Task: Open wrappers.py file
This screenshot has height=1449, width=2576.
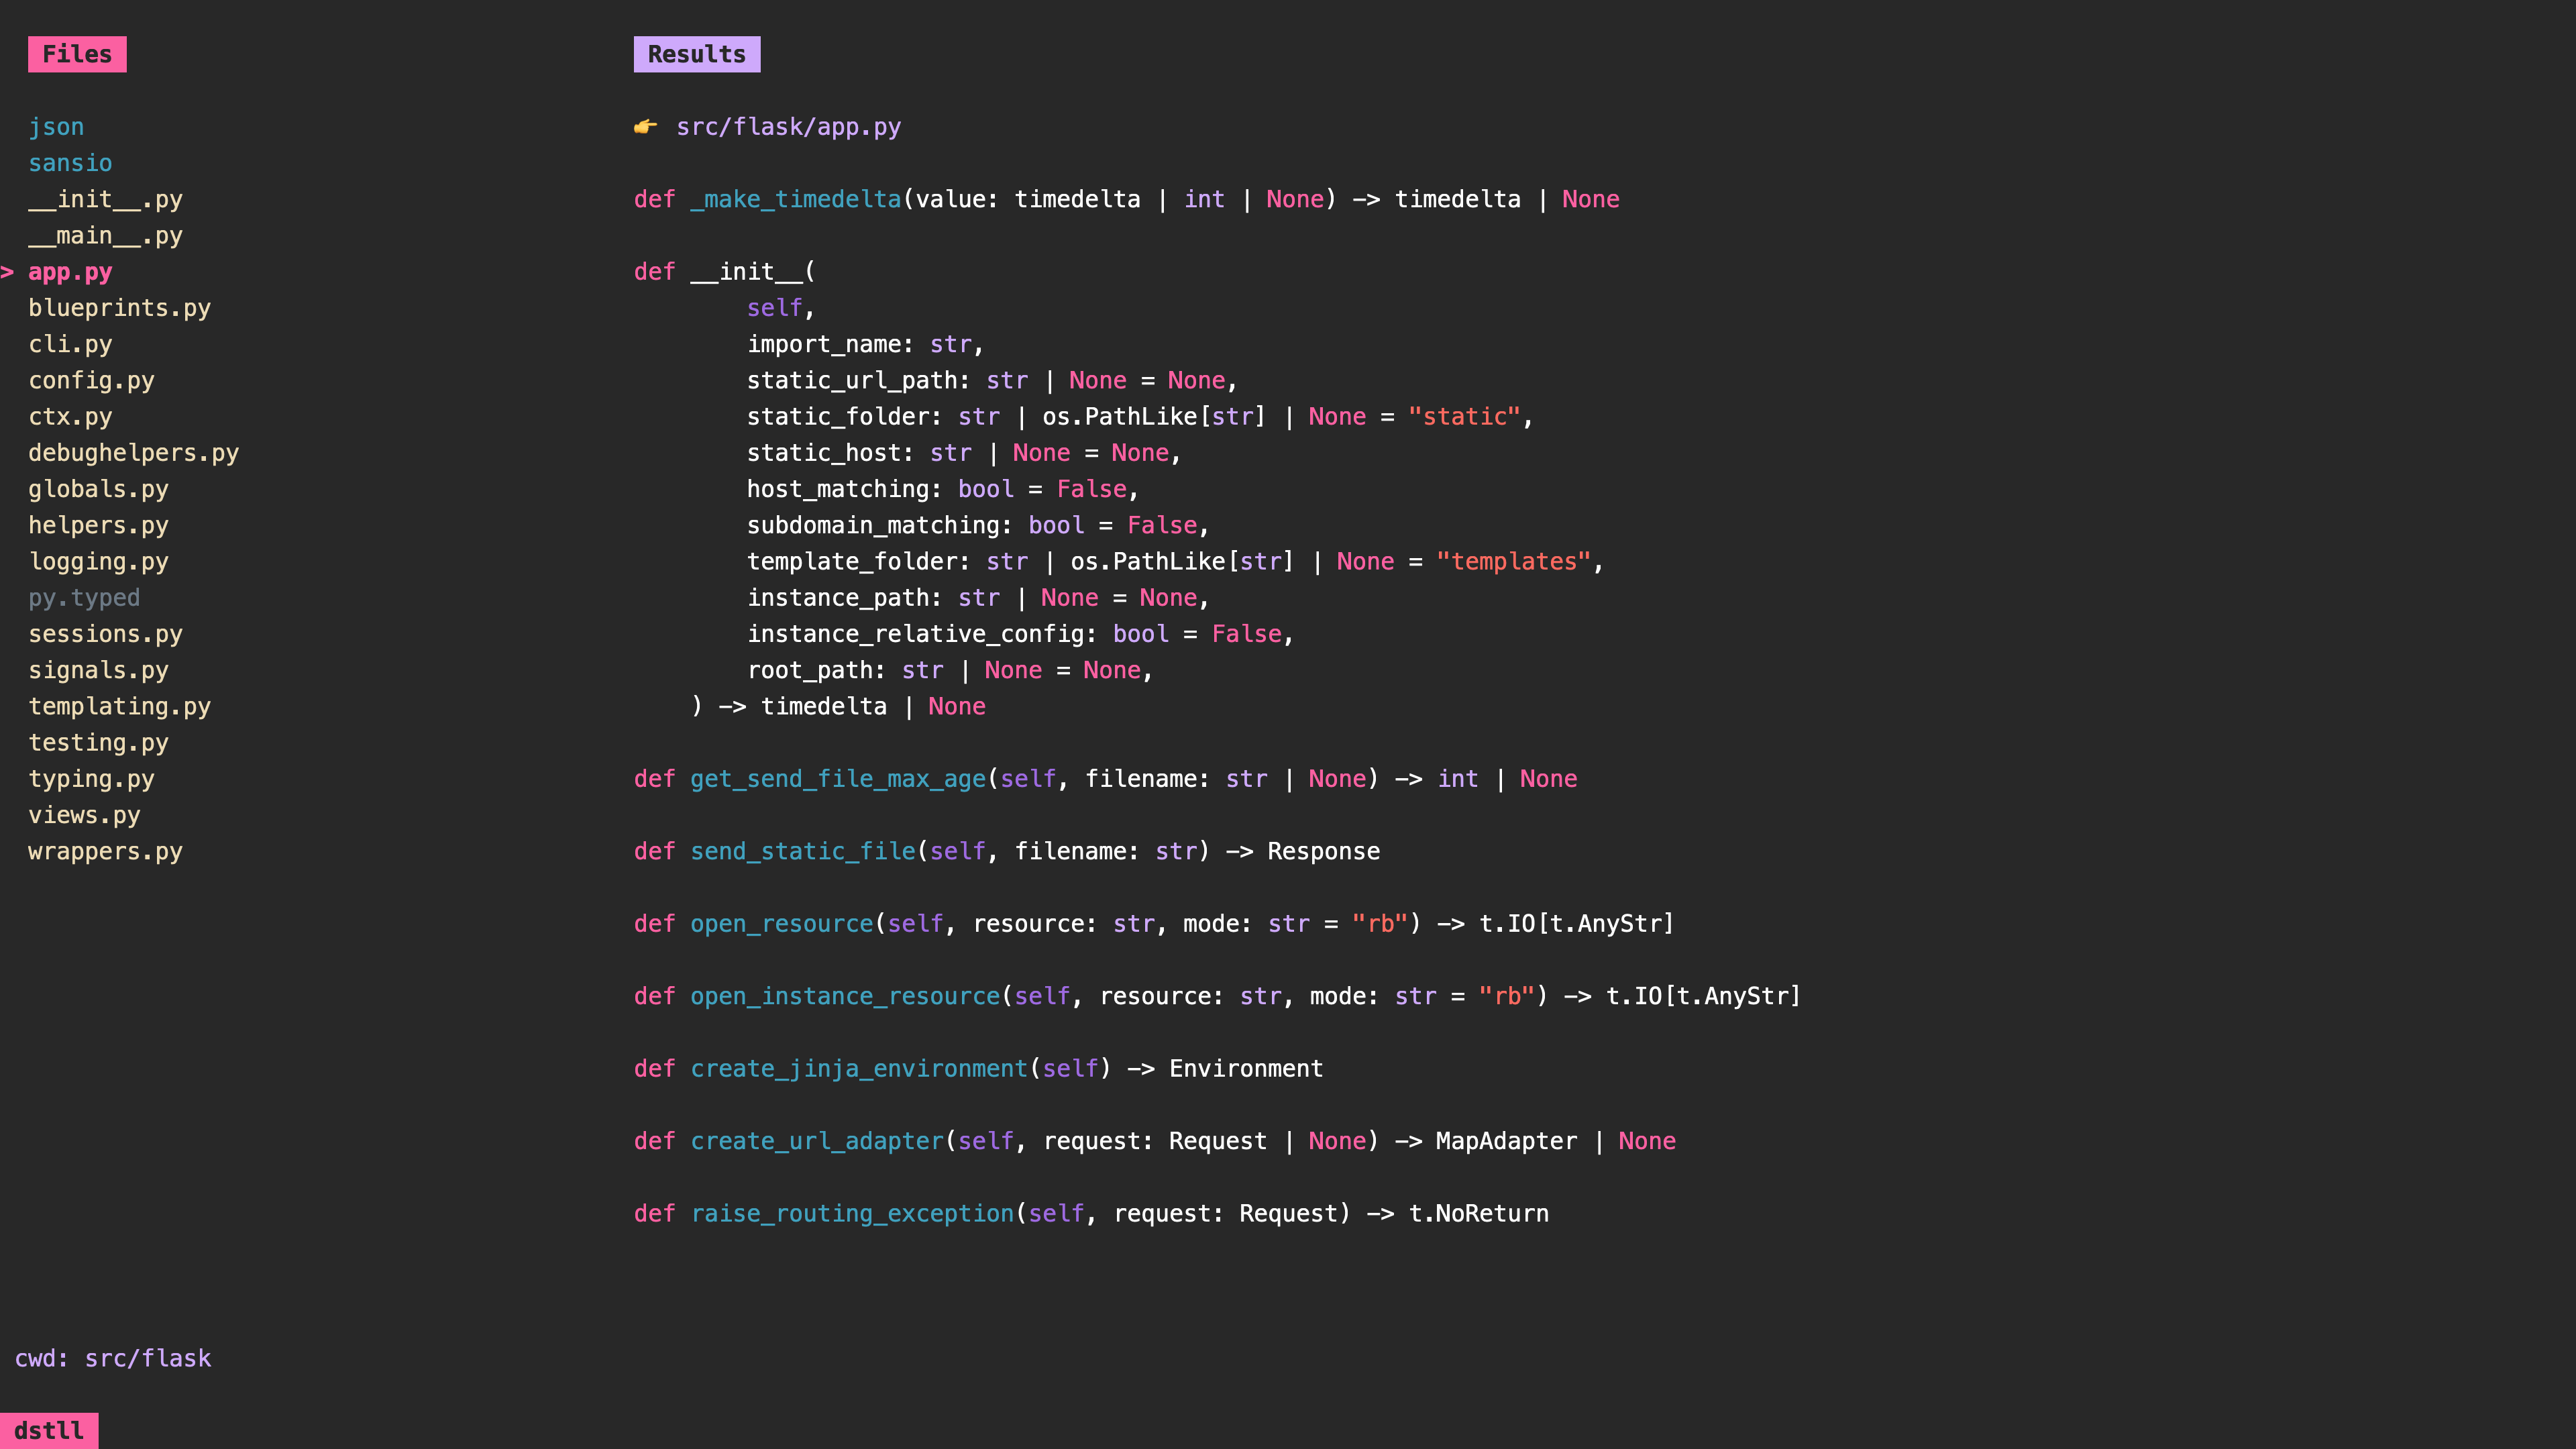Action: click(x=106, y=851)
